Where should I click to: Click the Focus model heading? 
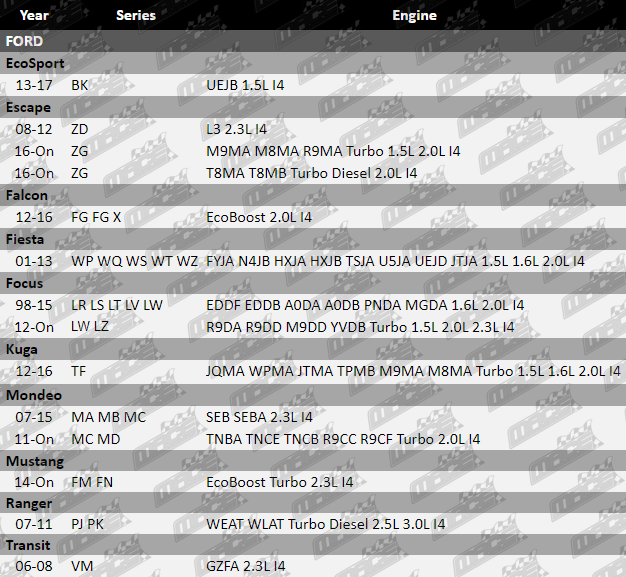(26, 283)
